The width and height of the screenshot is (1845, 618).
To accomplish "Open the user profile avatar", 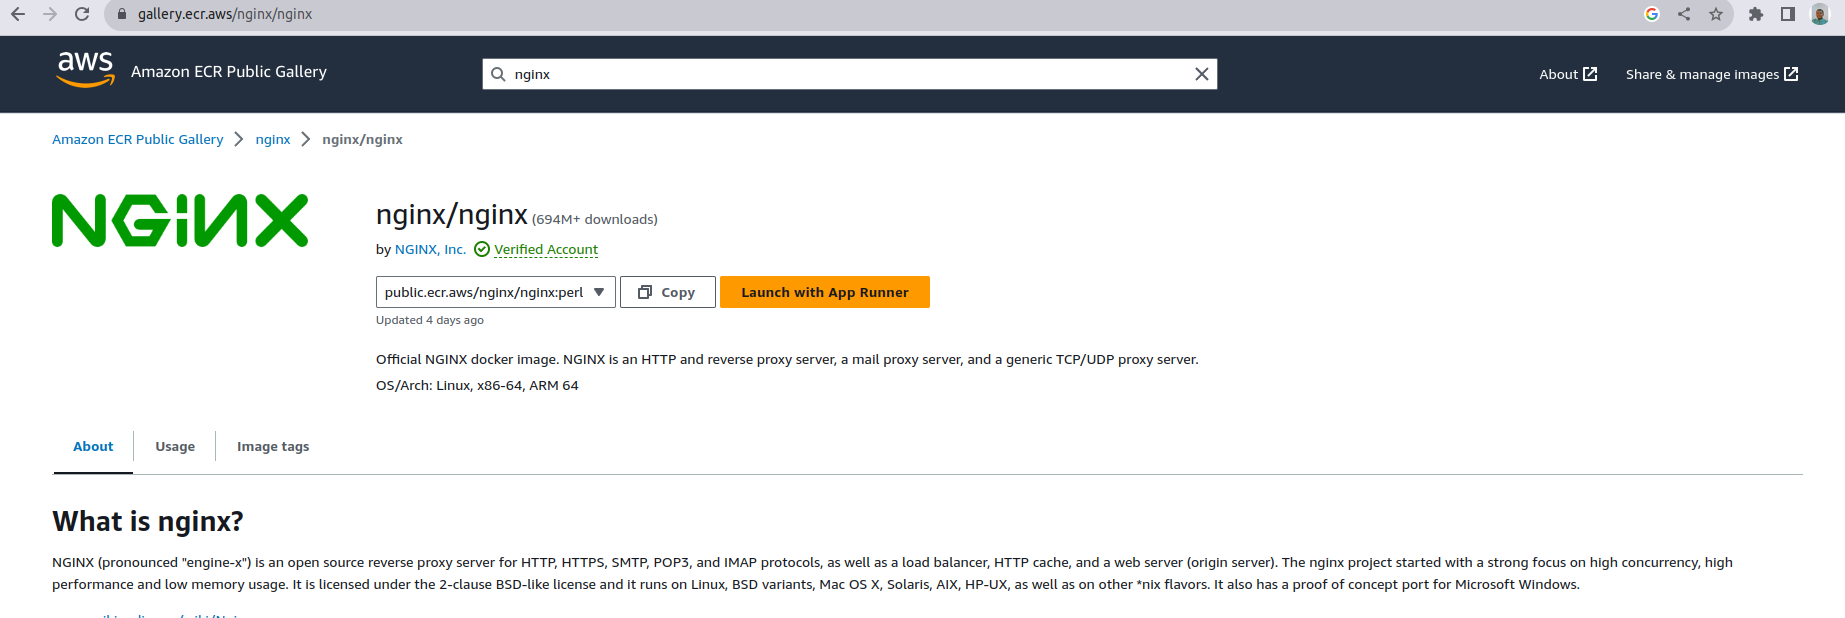I will [x=1820, y=14].
